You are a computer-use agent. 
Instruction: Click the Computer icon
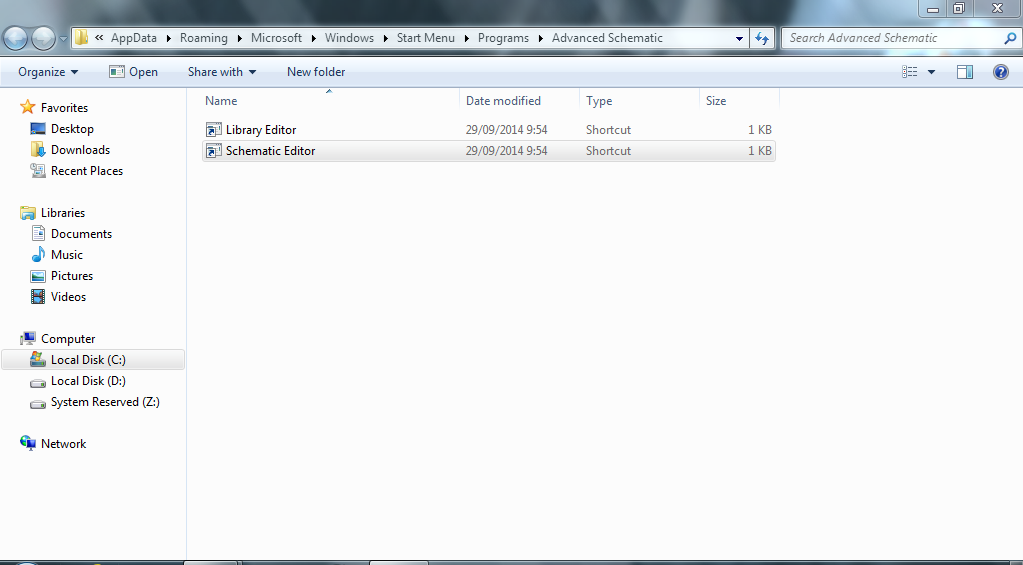point(27,338)
